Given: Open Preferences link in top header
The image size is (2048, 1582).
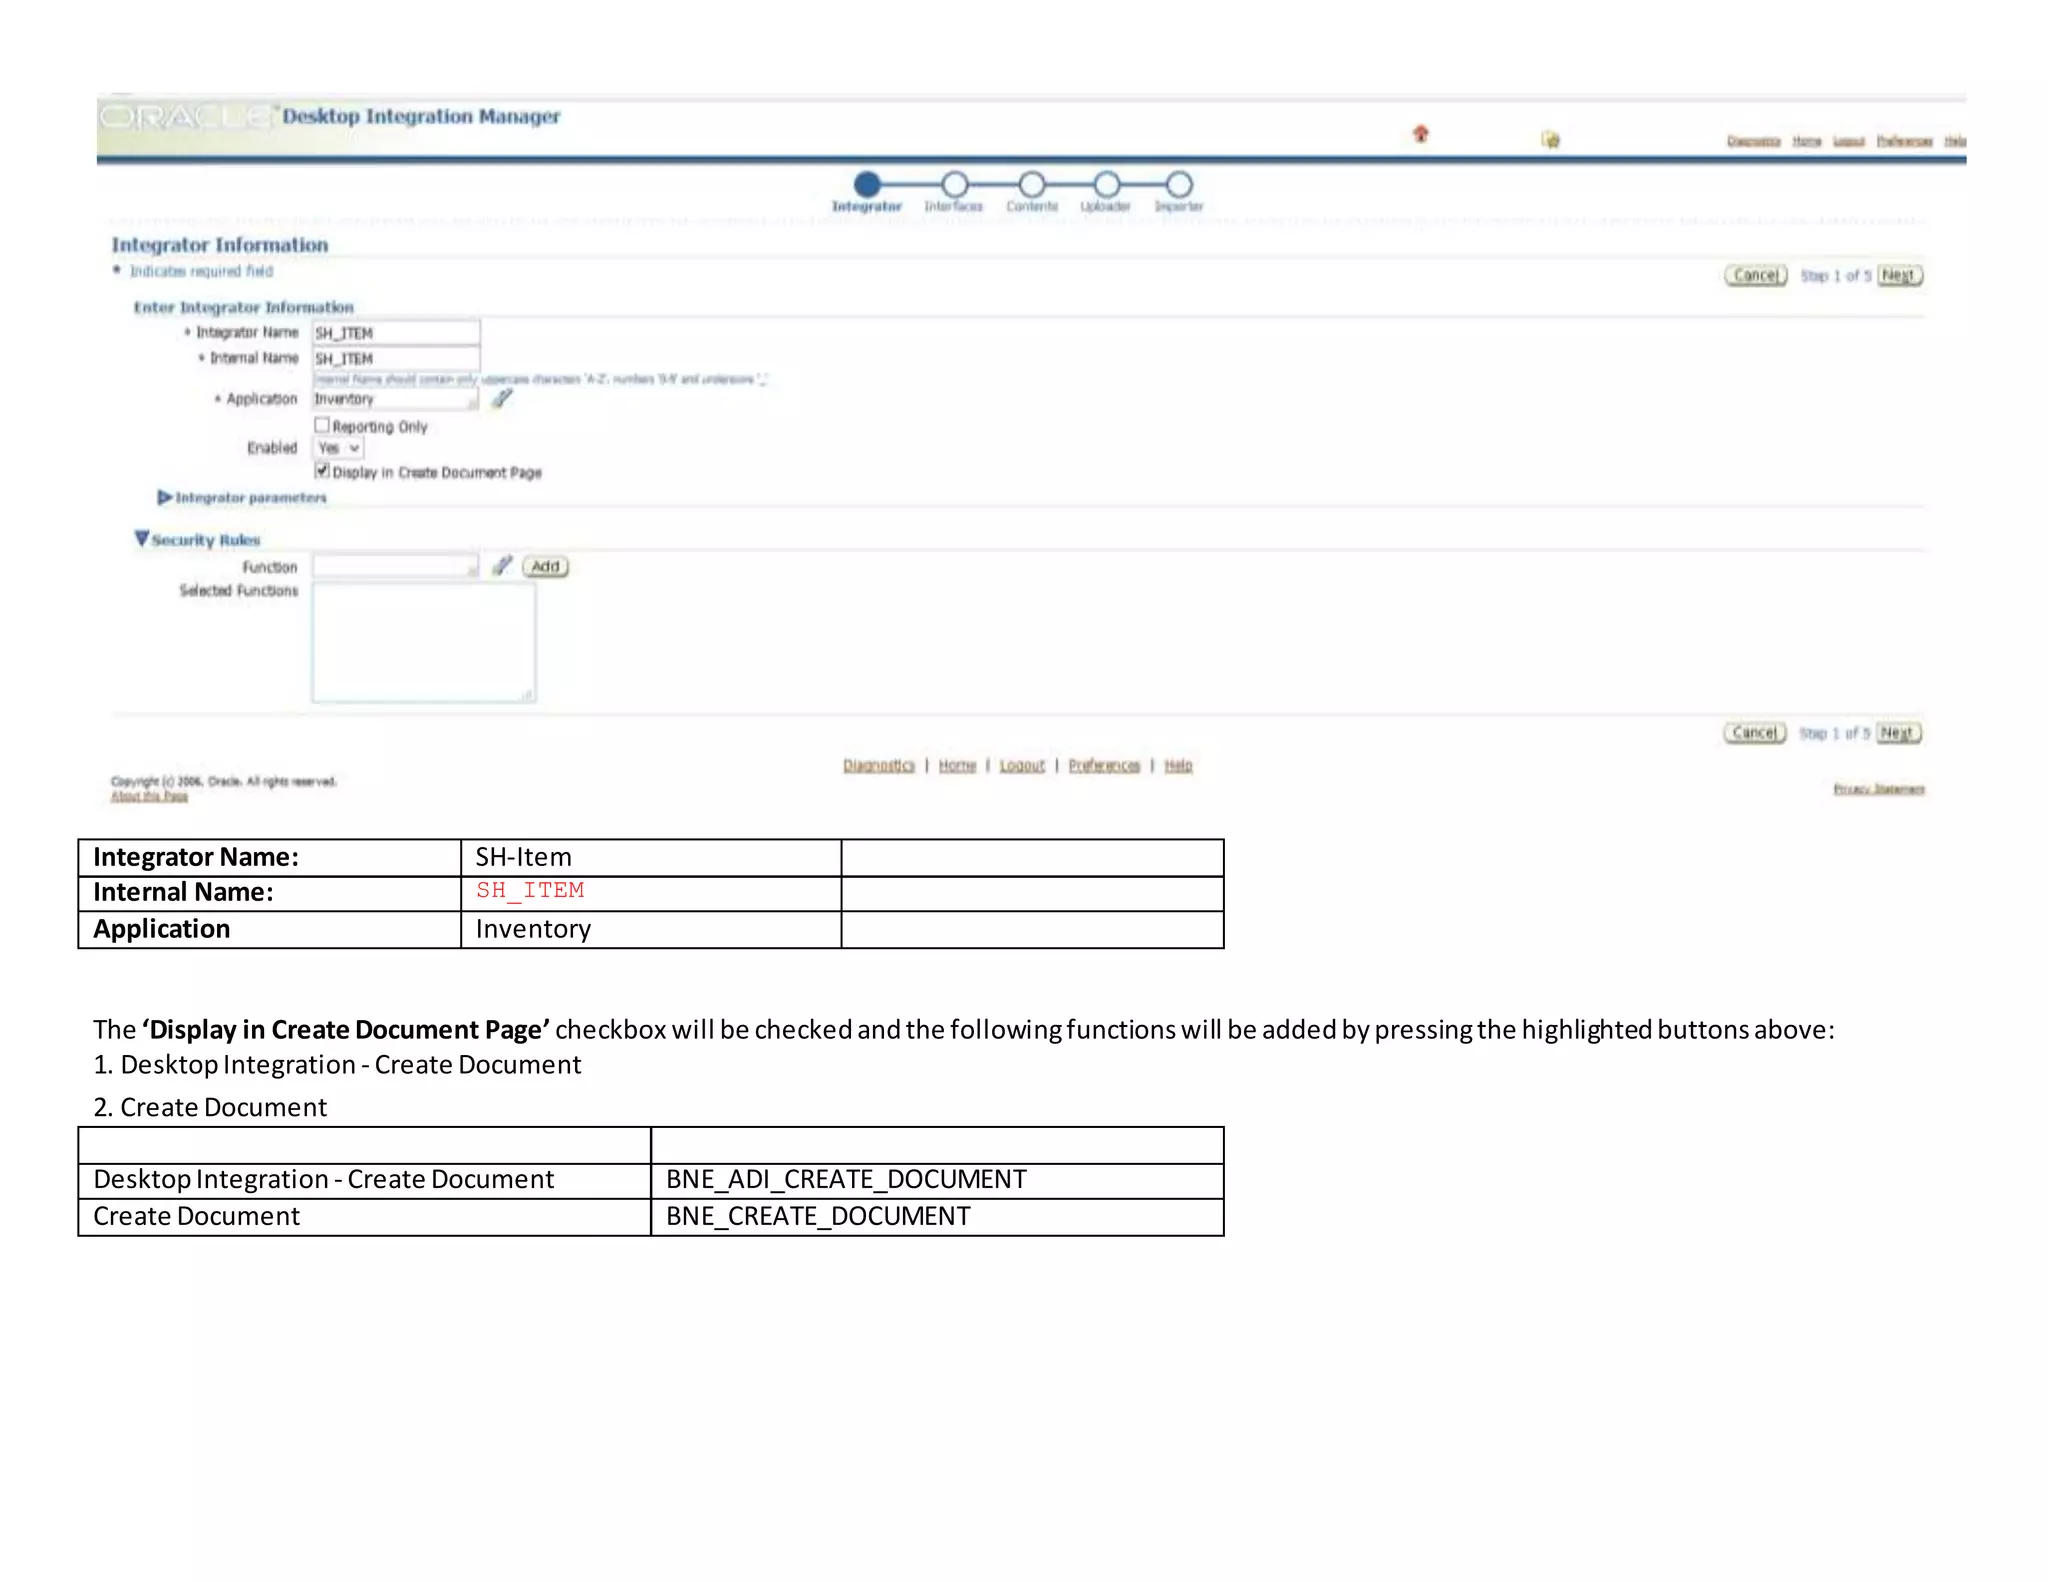Looking at the screenshot, I should click(x=1904, y=141).
